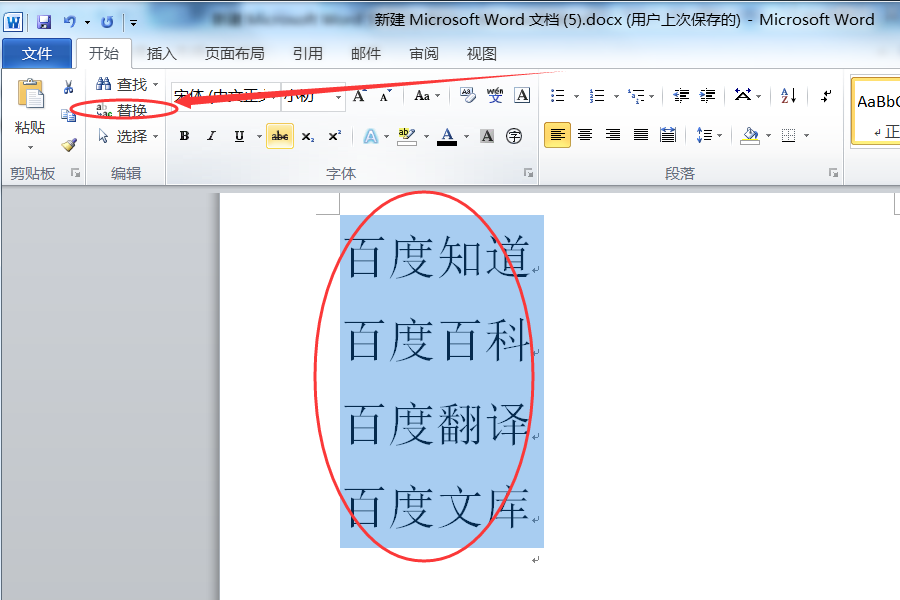The image size is (900, 600).
Task: Cut selection with scissors icon
Action: click(x=69, y=87)
